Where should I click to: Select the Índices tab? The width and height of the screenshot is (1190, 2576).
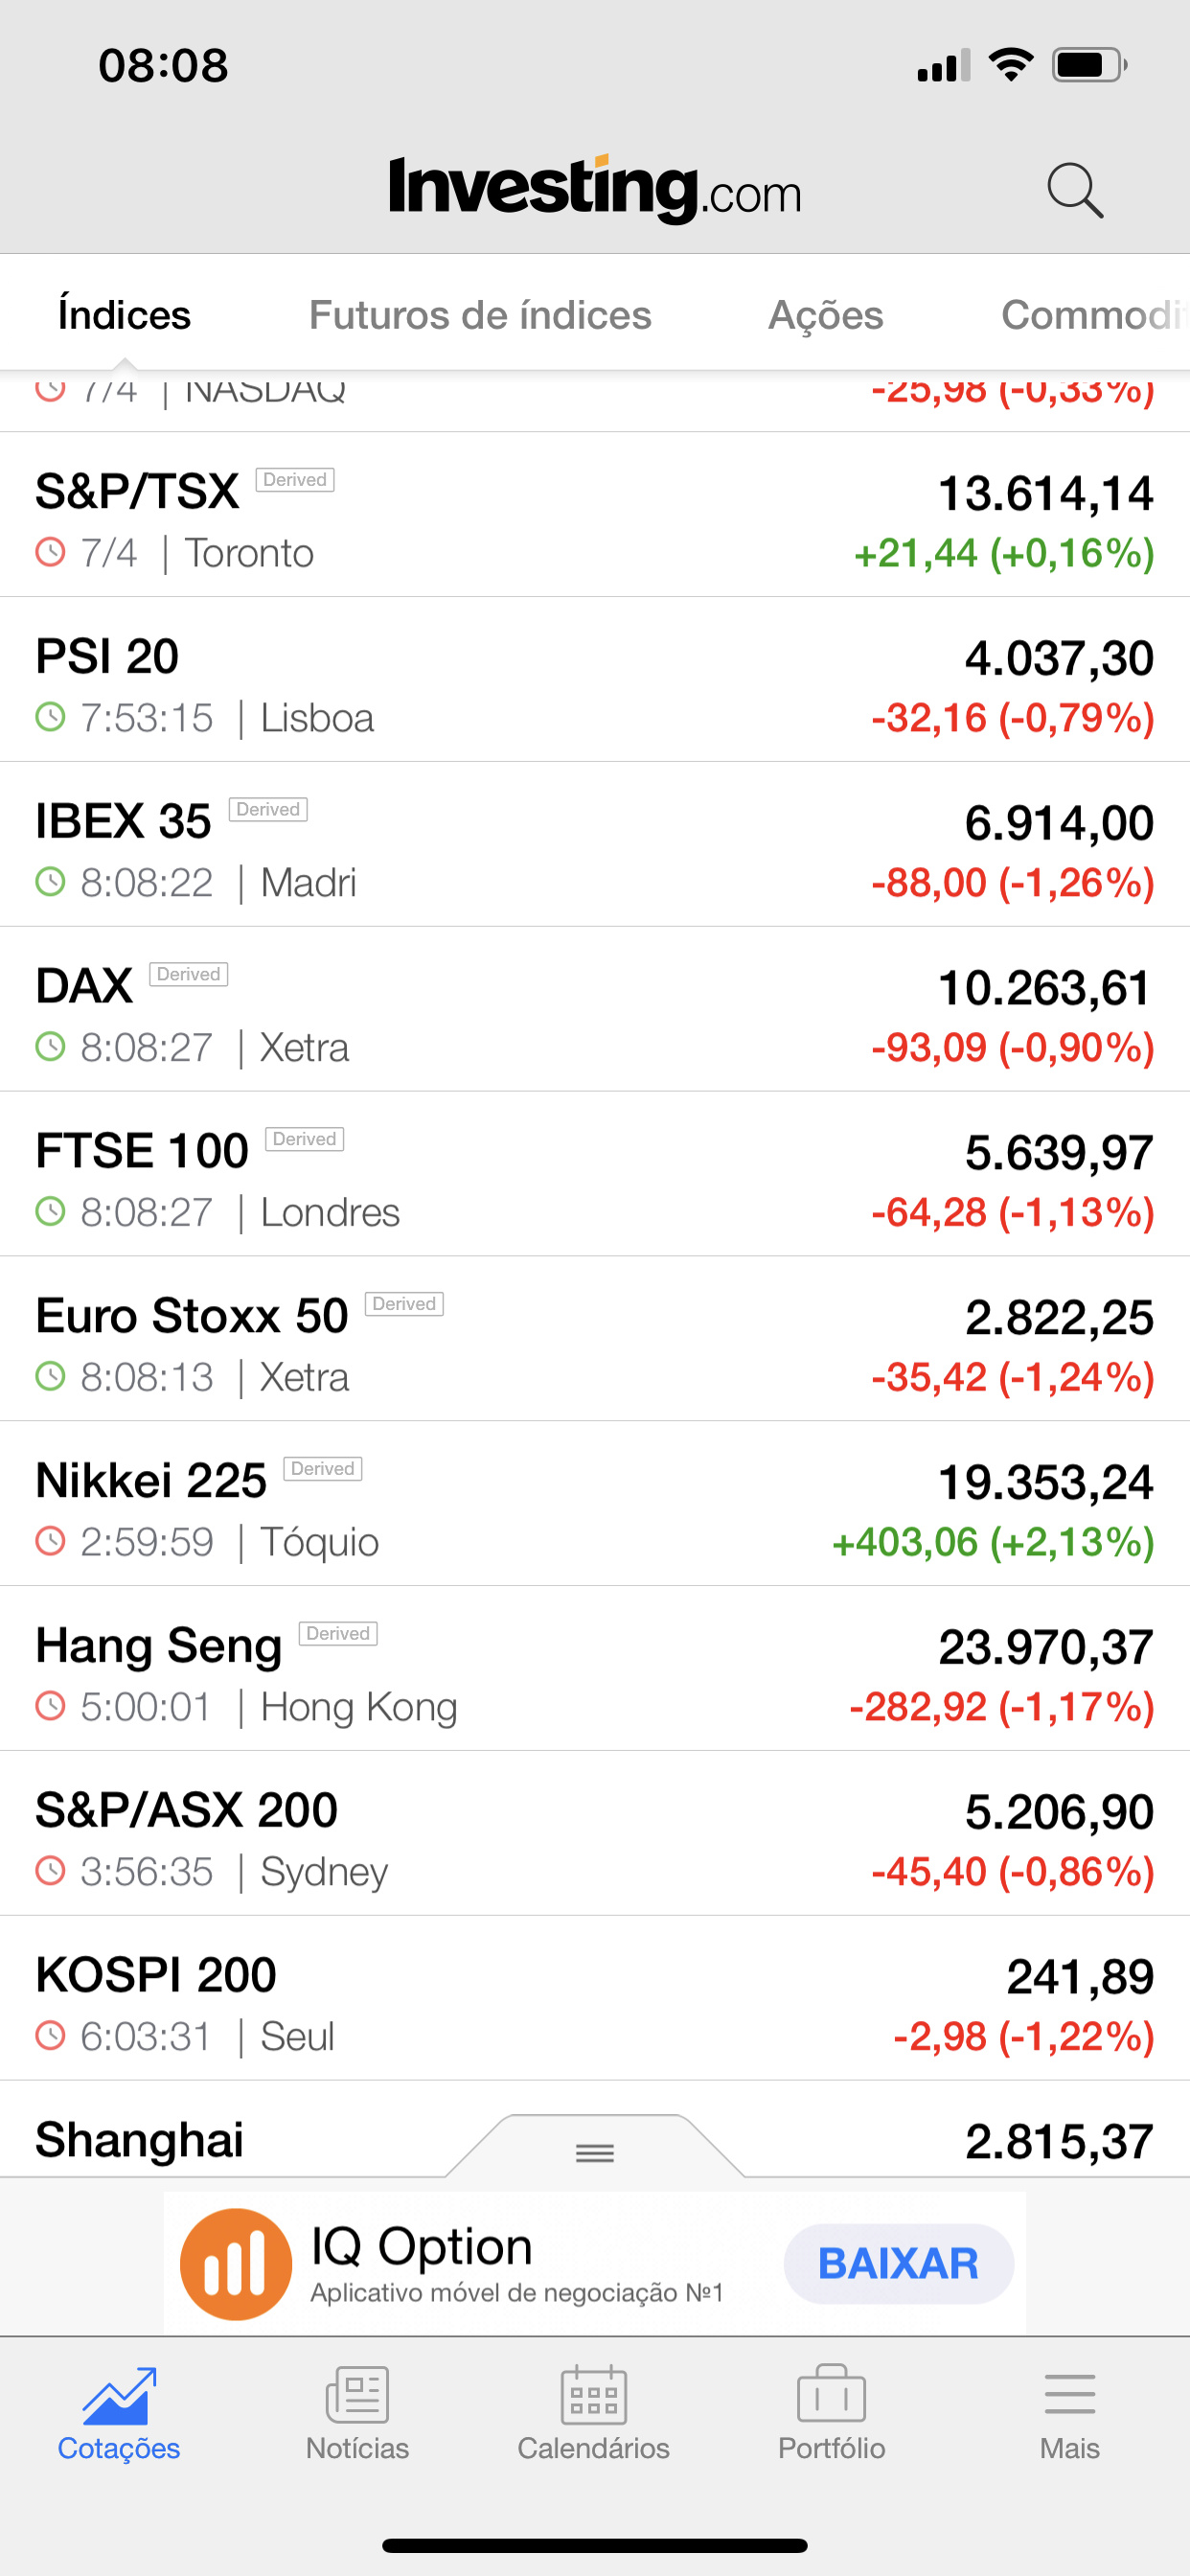pos(124,315)
